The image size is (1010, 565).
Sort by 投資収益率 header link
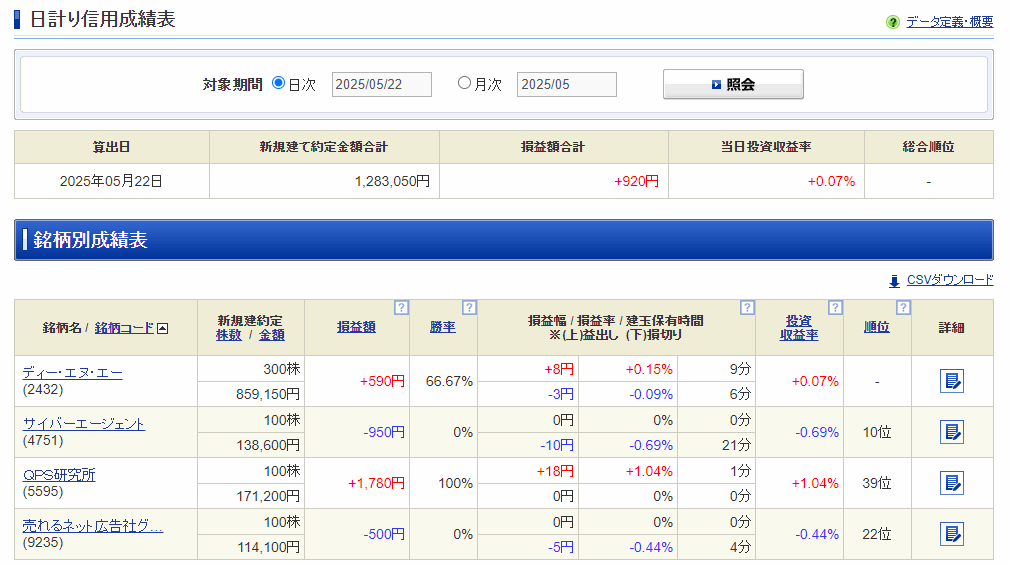(x=799, y=328)
